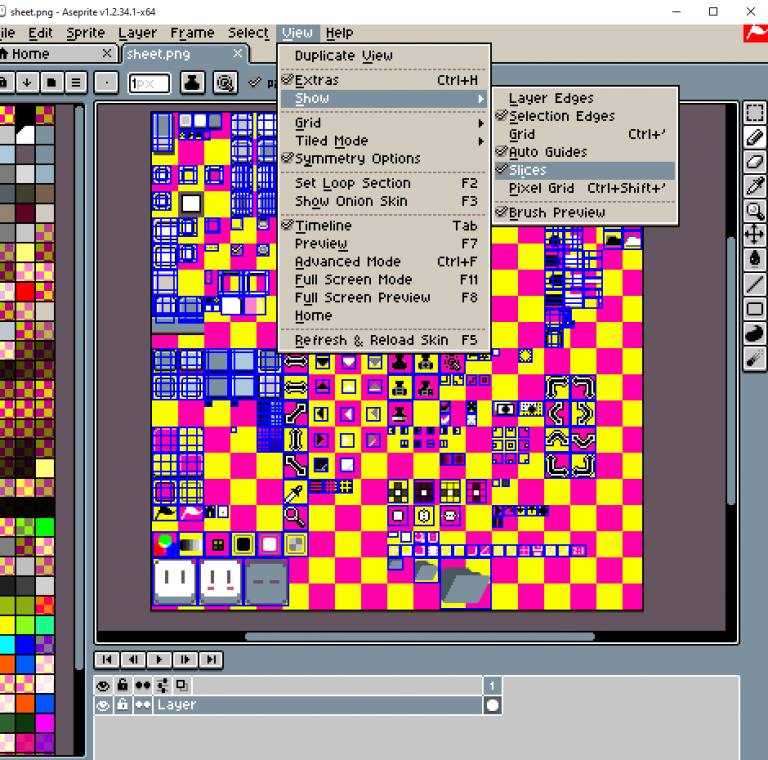Select the Pencil tool in toolbar
Screen dimensions: 768x760
tap(755, 138)
